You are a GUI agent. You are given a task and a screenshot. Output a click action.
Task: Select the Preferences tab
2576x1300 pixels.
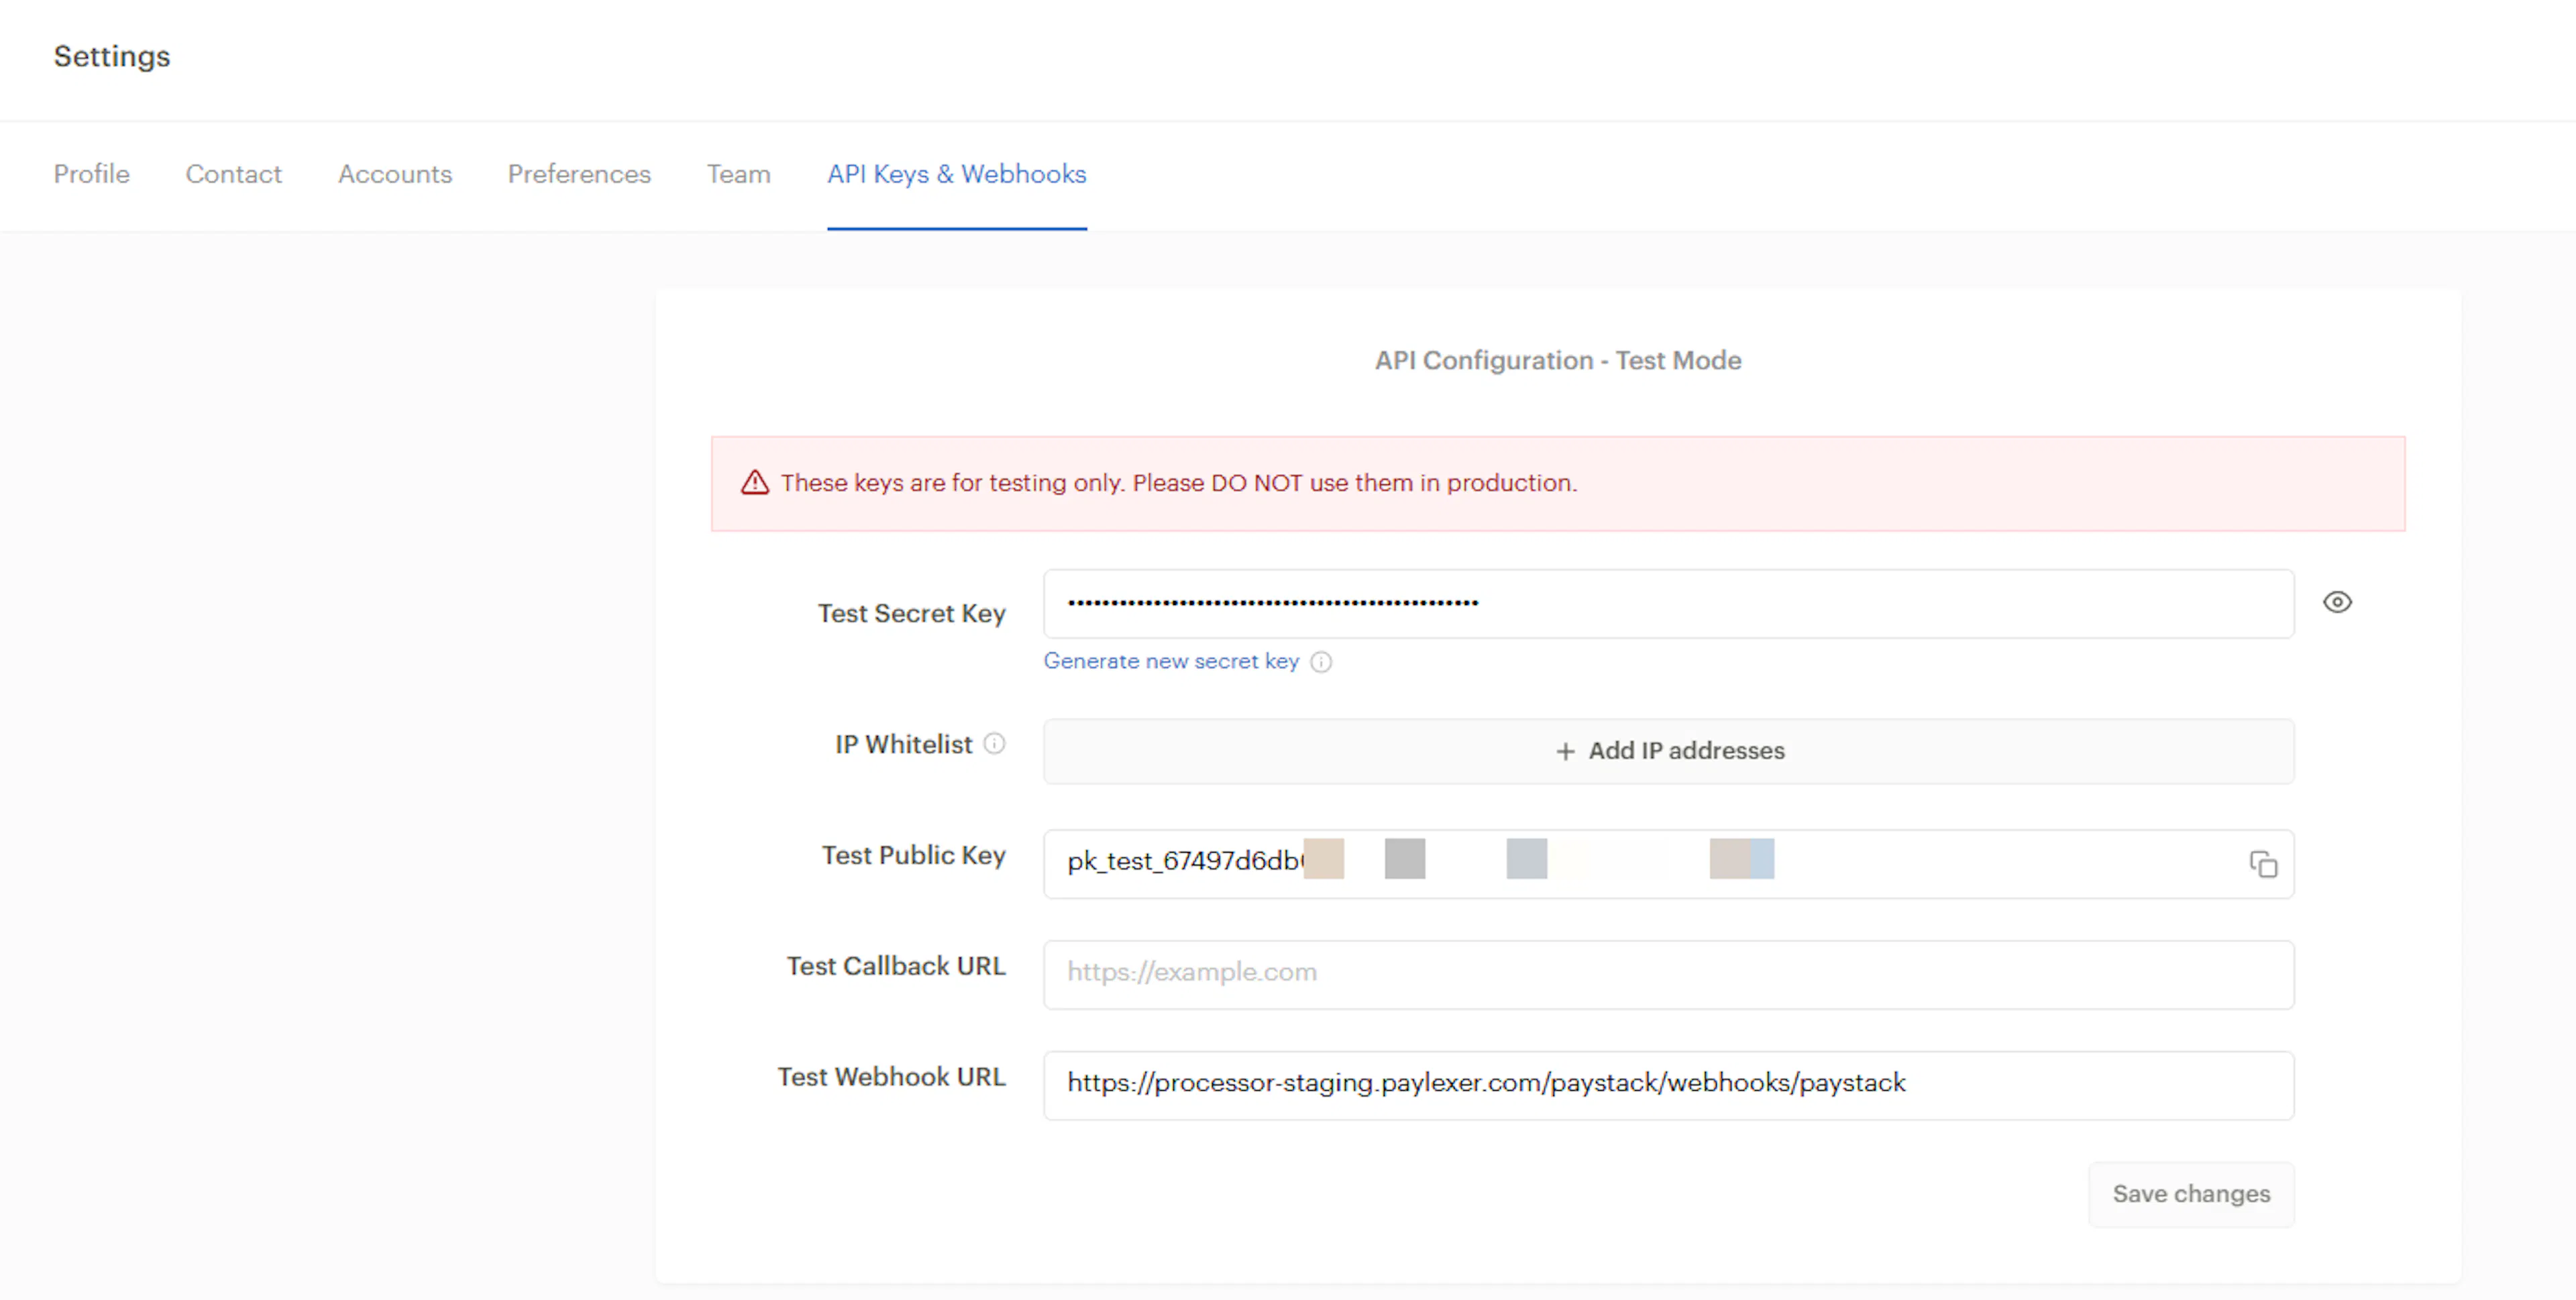[579, 174]
